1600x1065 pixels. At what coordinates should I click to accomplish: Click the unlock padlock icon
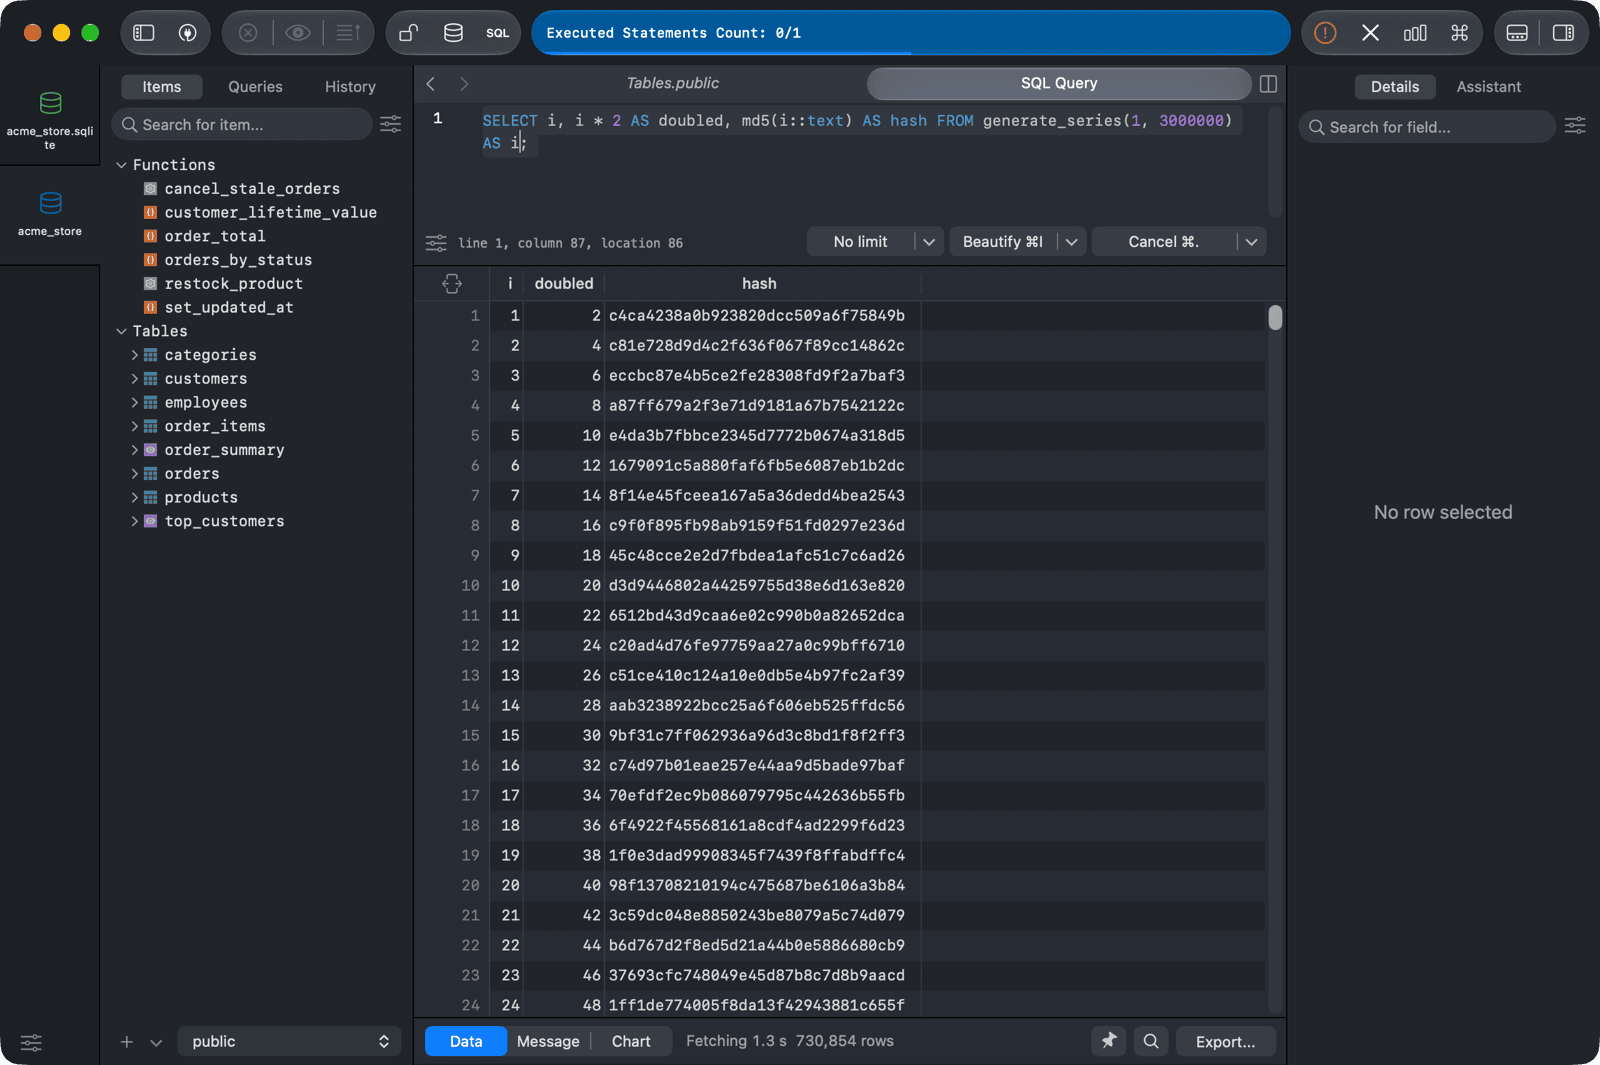pyautogui.click(x=408, y=33)
